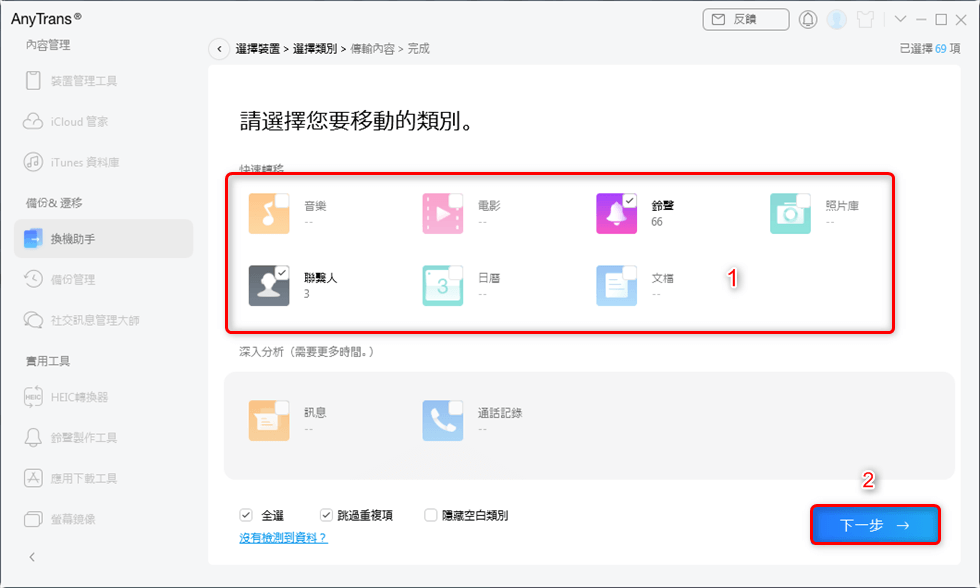Disable the 跳過重複項 checkbox

[327, 515]
